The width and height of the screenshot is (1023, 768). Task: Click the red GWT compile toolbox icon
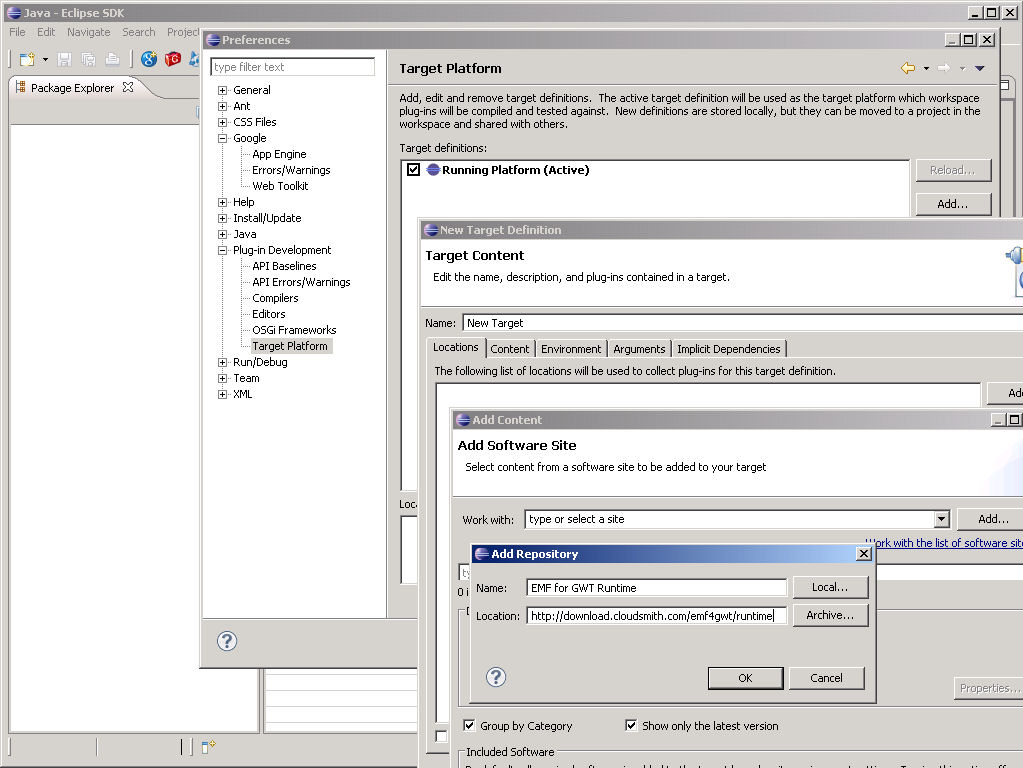(x=173, y=59)
